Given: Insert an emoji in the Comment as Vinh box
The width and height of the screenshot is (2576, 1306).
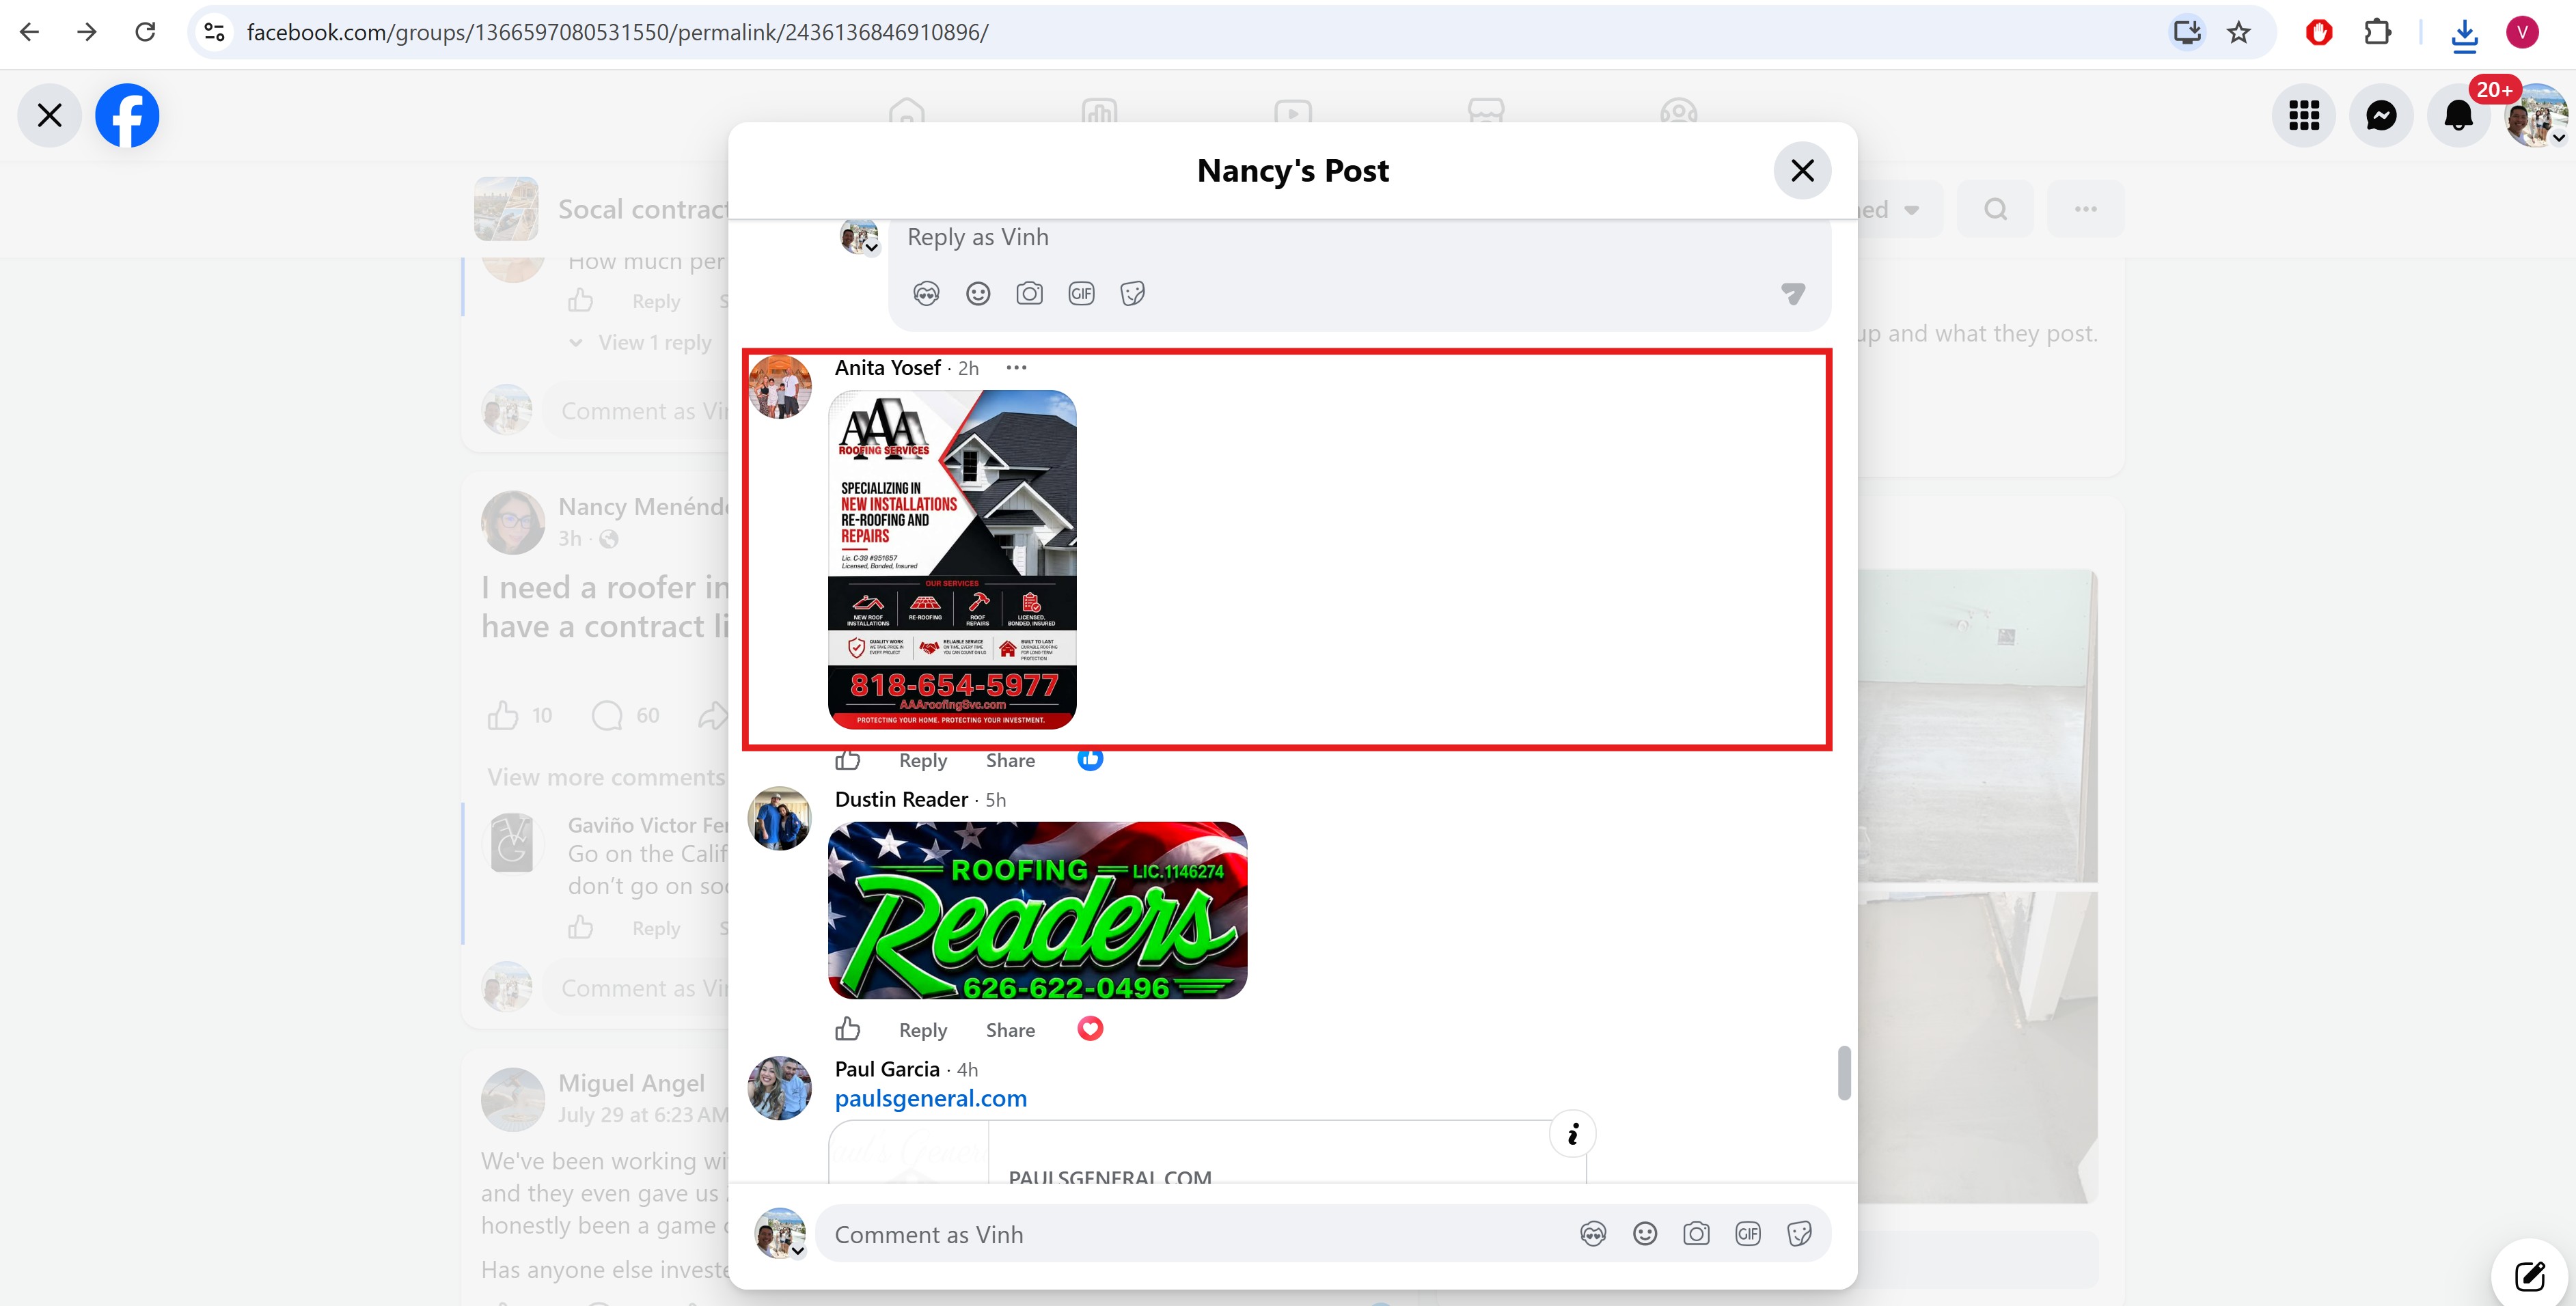Looking at the screenshot, I should point(1645,1234).
